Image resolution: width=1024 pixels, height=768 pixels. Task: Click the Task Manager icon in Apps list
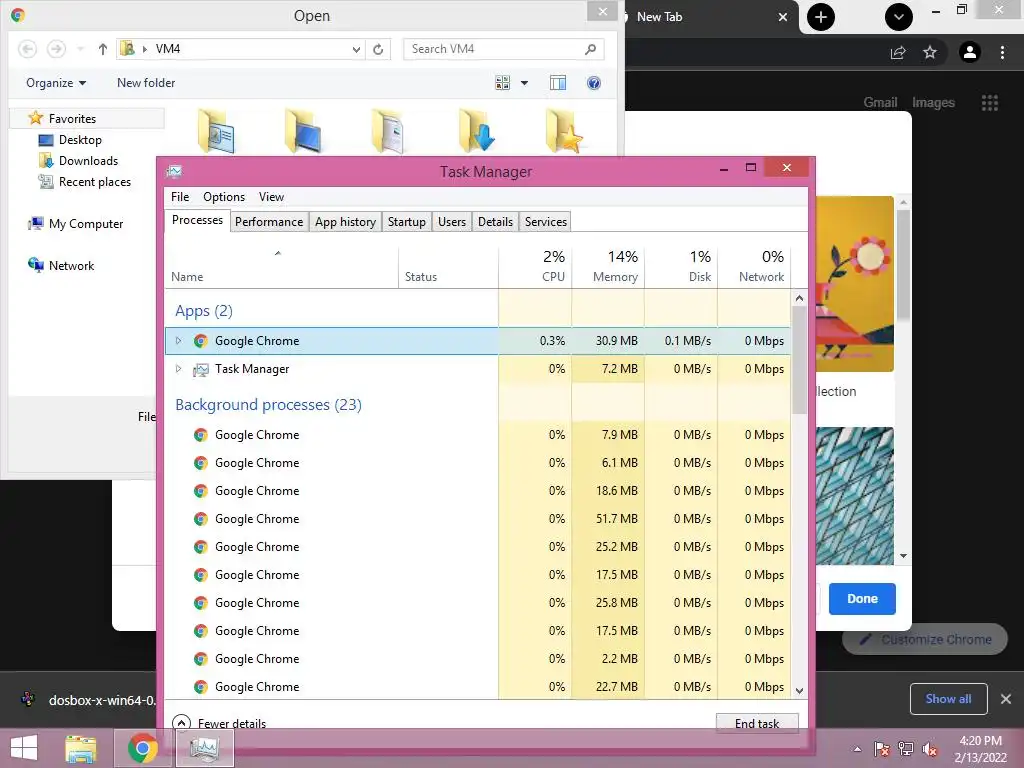(x=200, y=370)
